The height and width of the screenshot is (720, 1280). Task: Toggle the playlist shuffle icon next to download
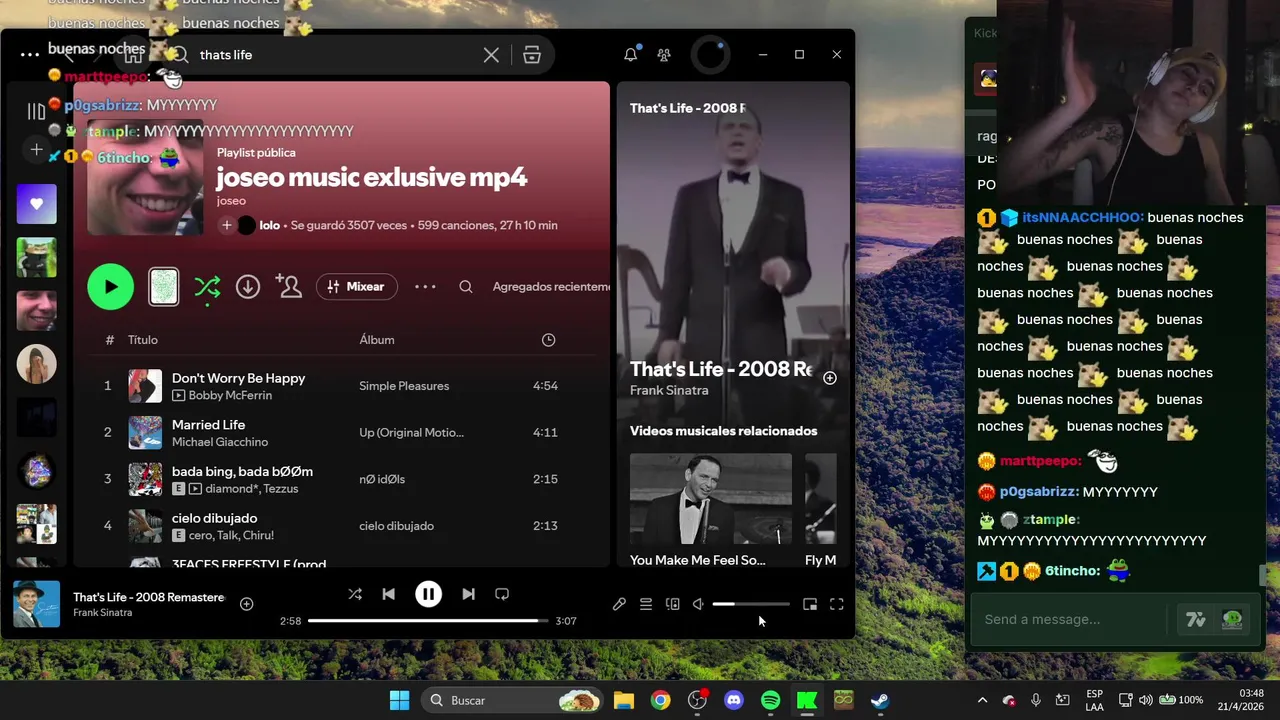coord(207,287)
